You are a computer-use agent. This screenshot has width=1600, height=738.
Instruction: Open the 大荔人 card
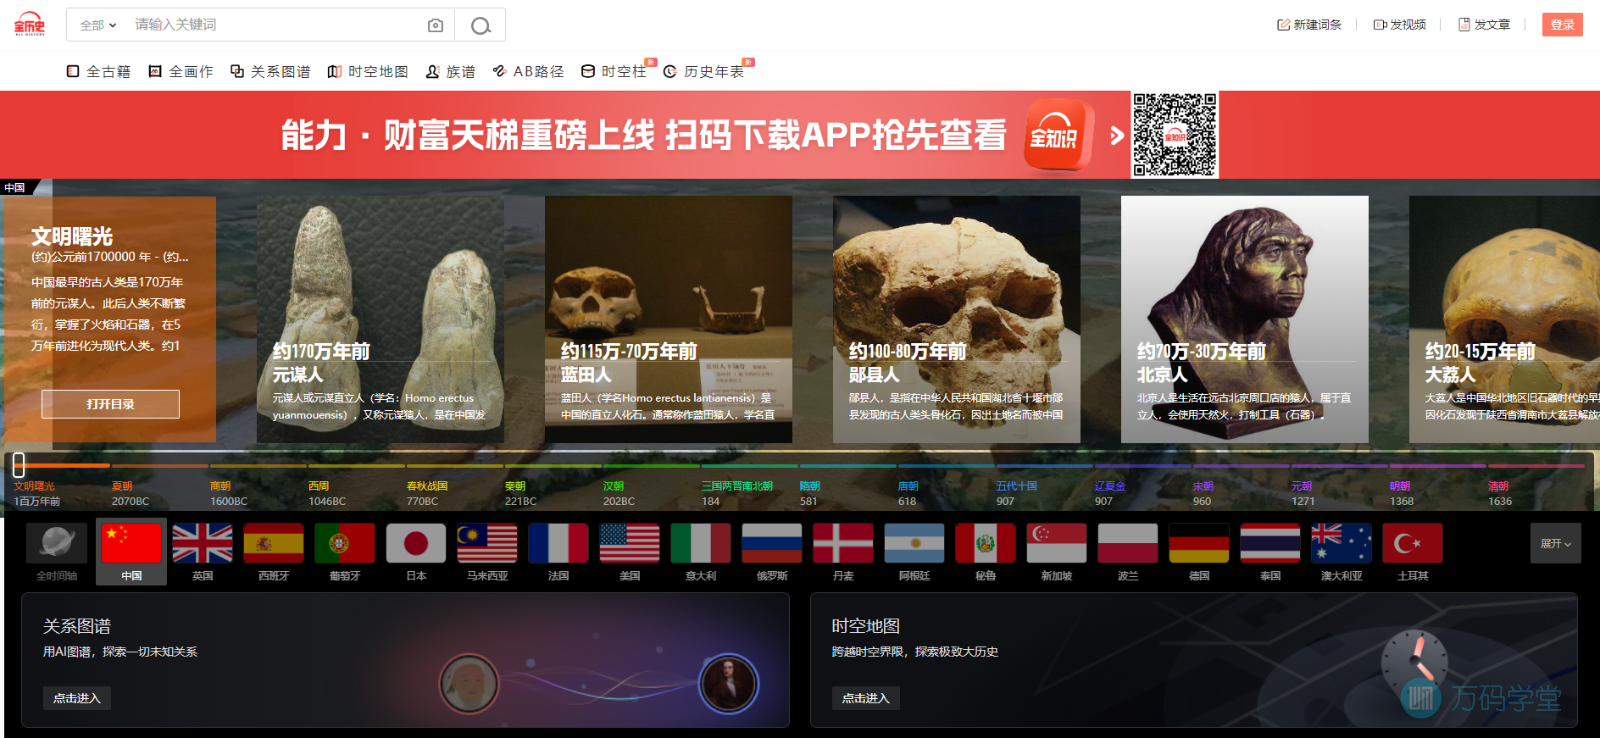[1504, 319]
